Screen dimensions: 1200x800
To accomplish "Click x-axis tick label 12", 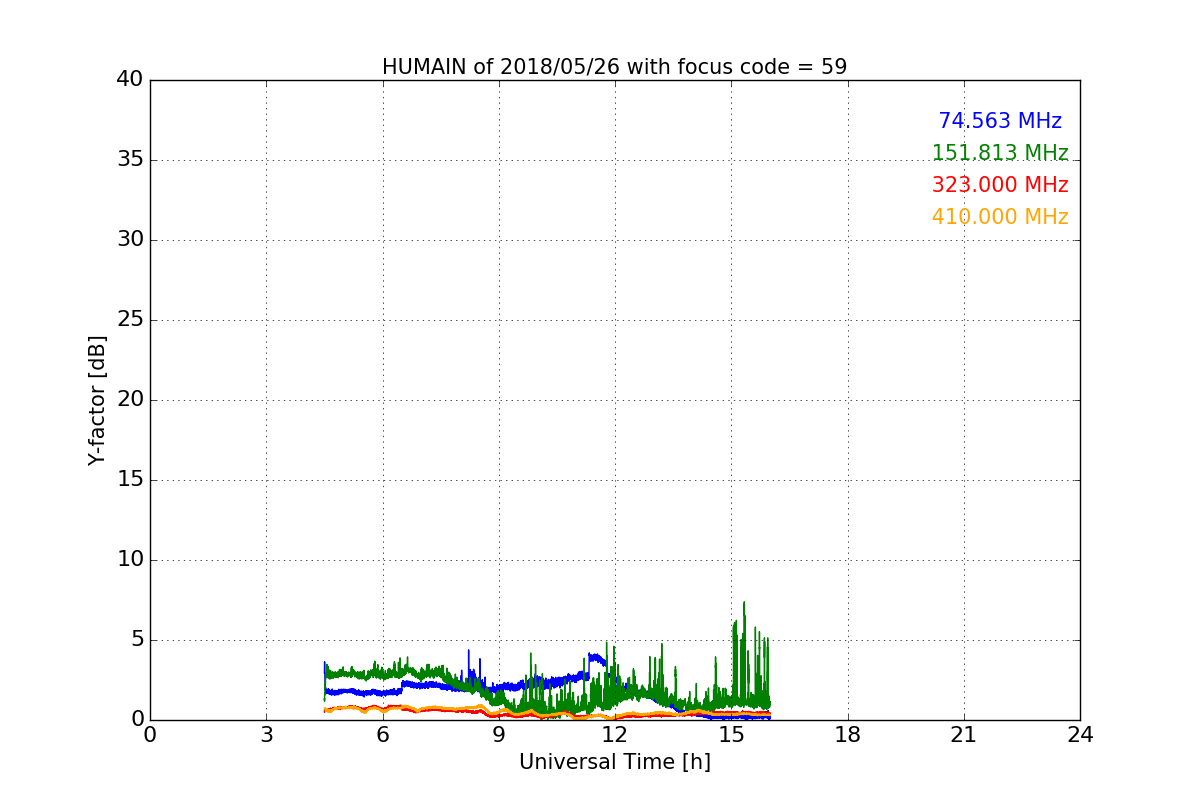I will coord(615,735).
